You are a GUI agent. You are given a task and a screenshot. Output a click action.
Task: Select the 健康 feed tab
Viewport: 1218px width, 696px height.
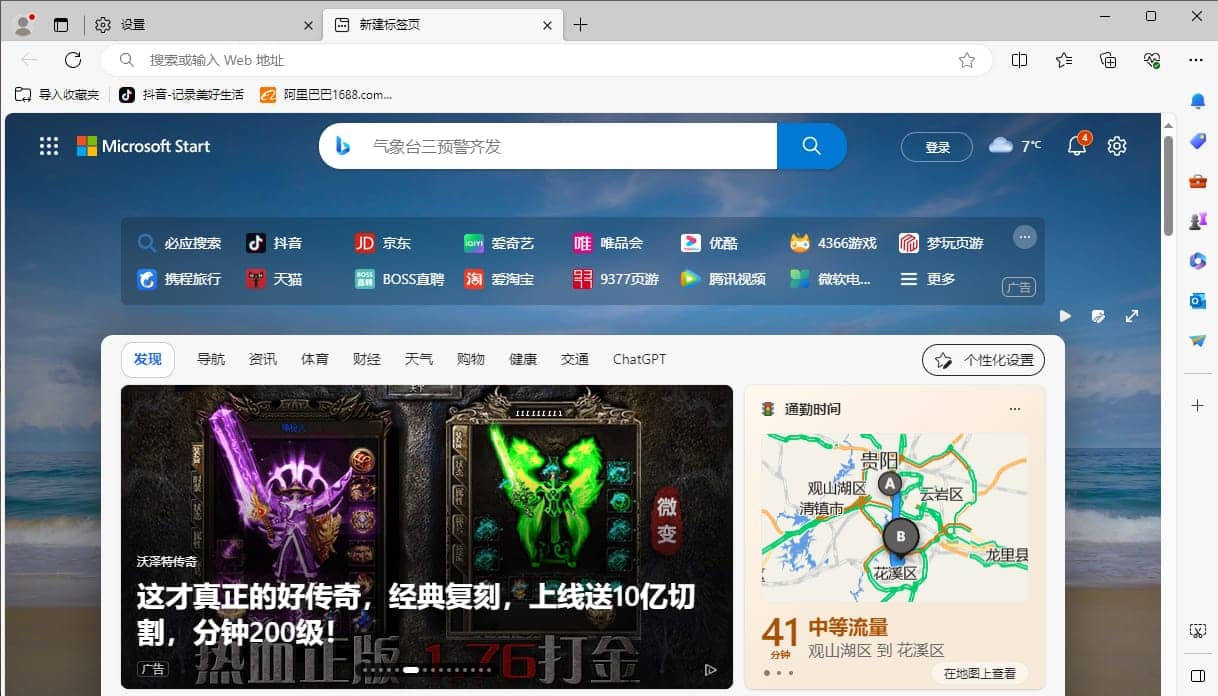click(x=523, y=359)
